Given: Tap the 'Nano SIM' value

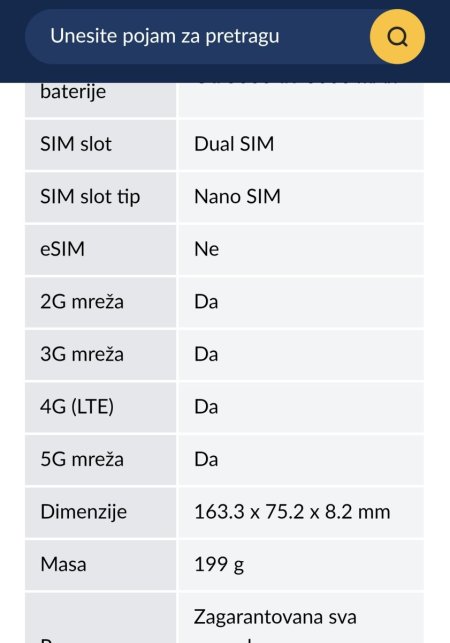Looking at the screenshot, I should coord(237,196).
